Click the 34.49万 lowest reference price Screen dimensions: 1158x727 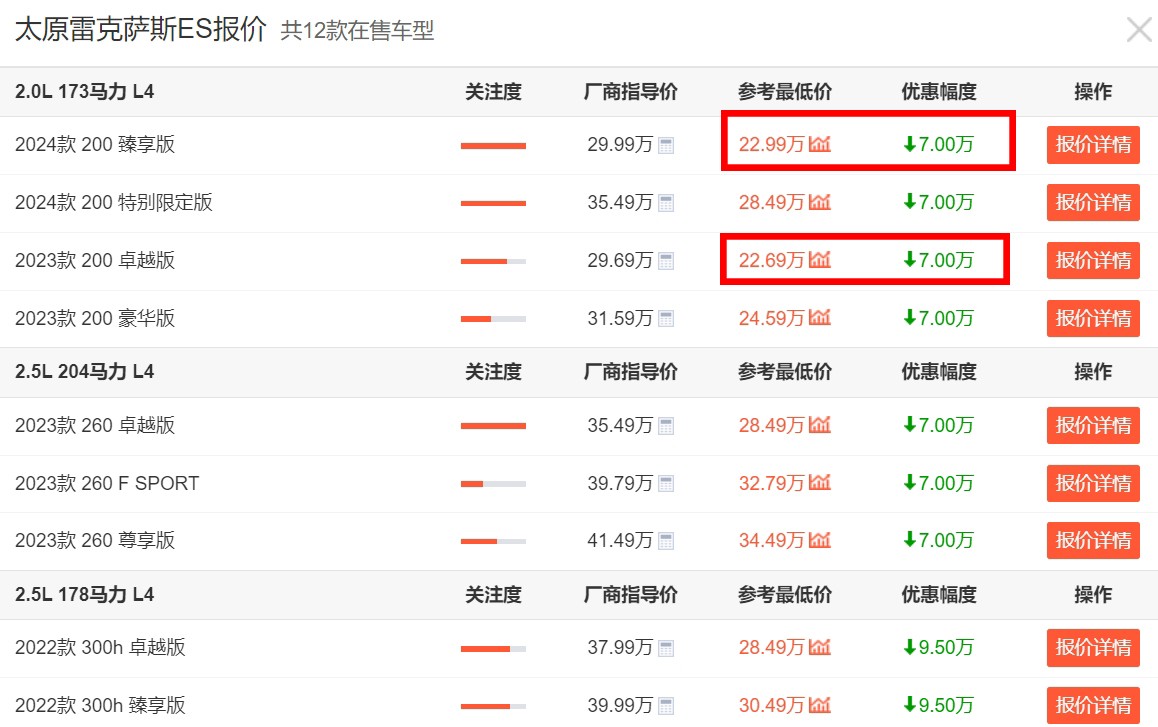pos(771,541)
